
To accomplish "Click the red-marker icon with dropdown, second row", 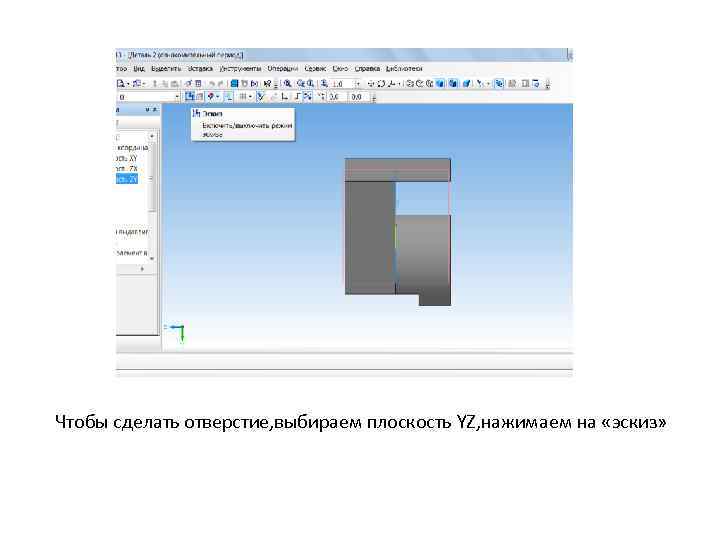I will [x=210, y=97].
